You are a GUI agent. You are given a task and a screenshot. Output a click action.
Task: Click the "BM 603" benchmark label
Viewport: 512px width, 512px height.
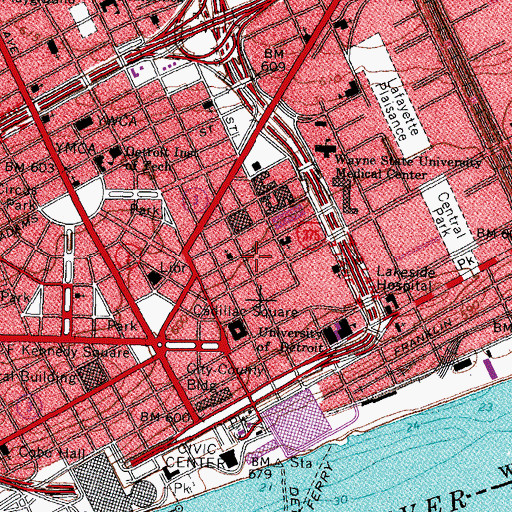(29, 167)
